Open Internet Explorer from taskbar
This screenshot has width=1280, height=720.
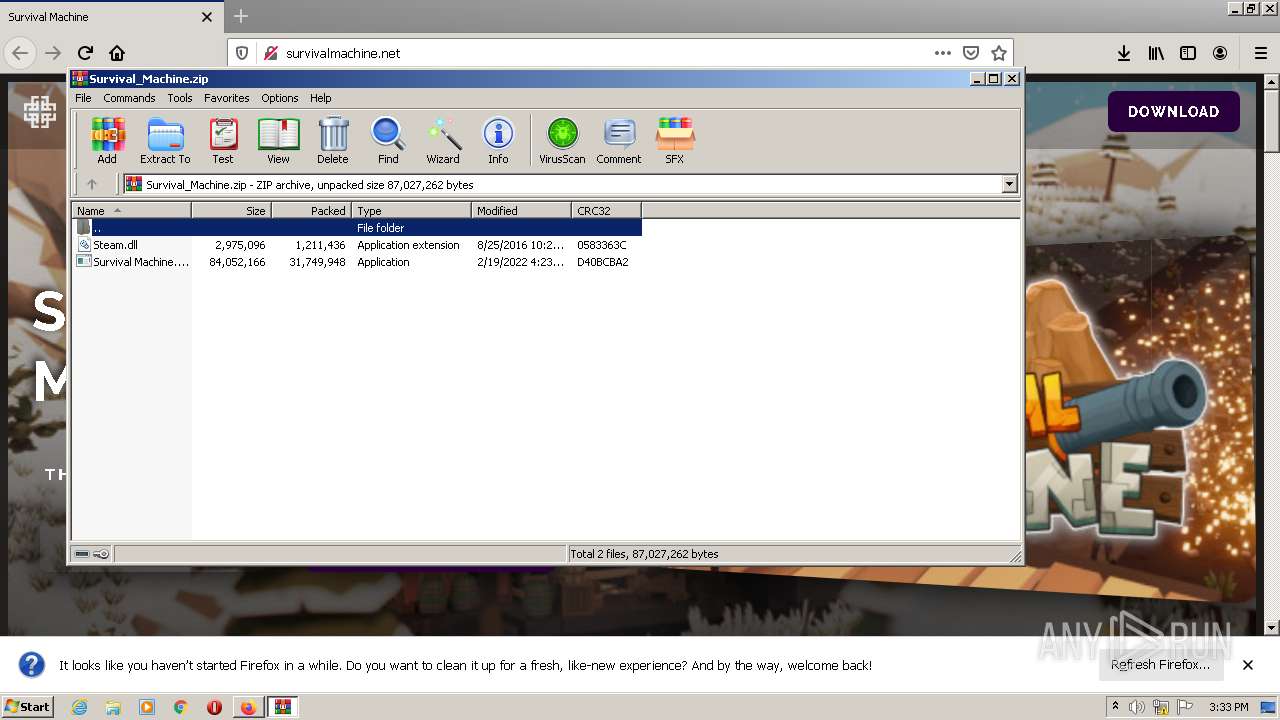pos(79,707)
